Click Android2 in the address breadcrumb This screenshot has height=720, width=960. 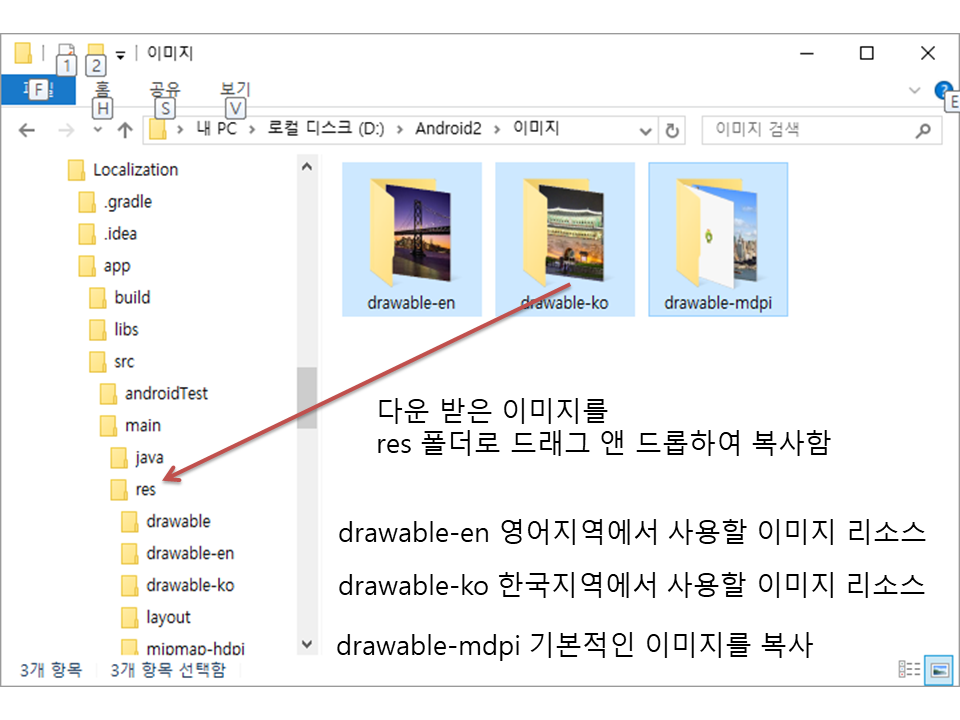(x=448, y=129)
